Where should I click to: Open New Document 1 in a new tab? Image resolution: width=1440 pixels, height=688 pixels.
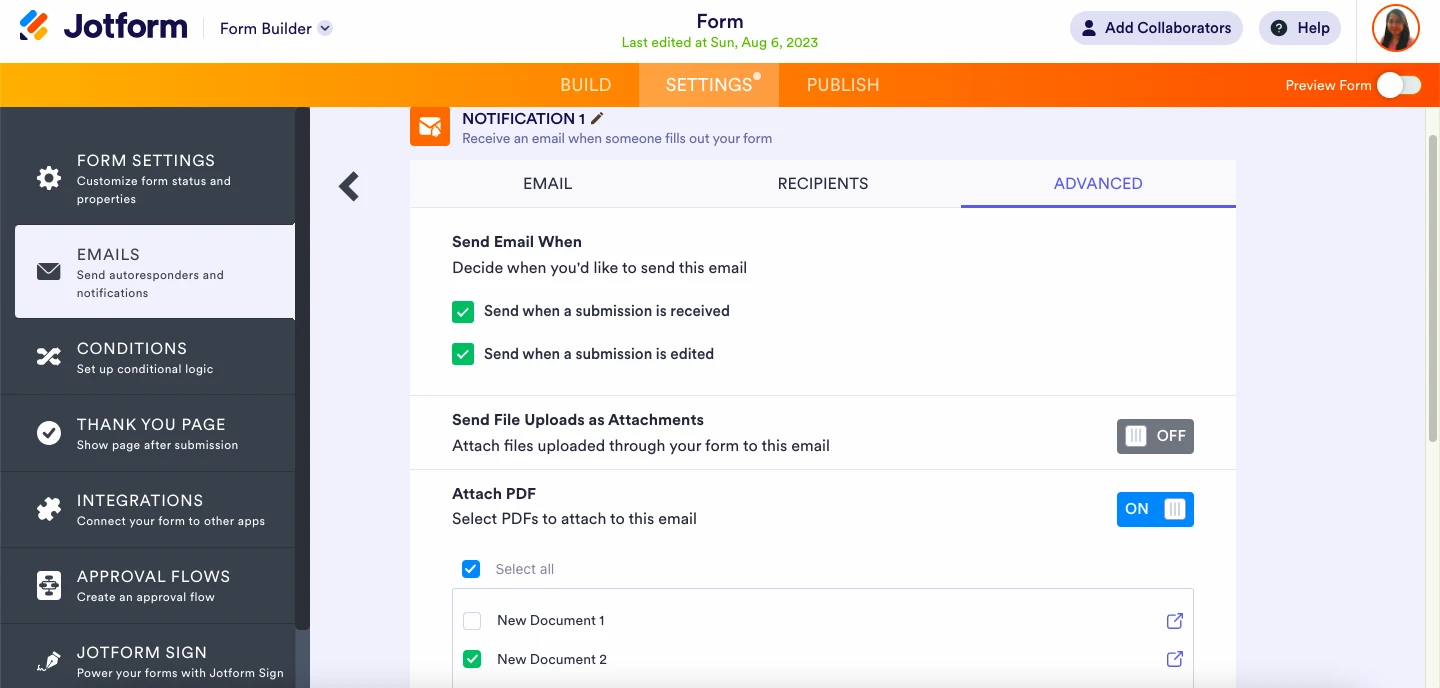tap(1174, 620)
